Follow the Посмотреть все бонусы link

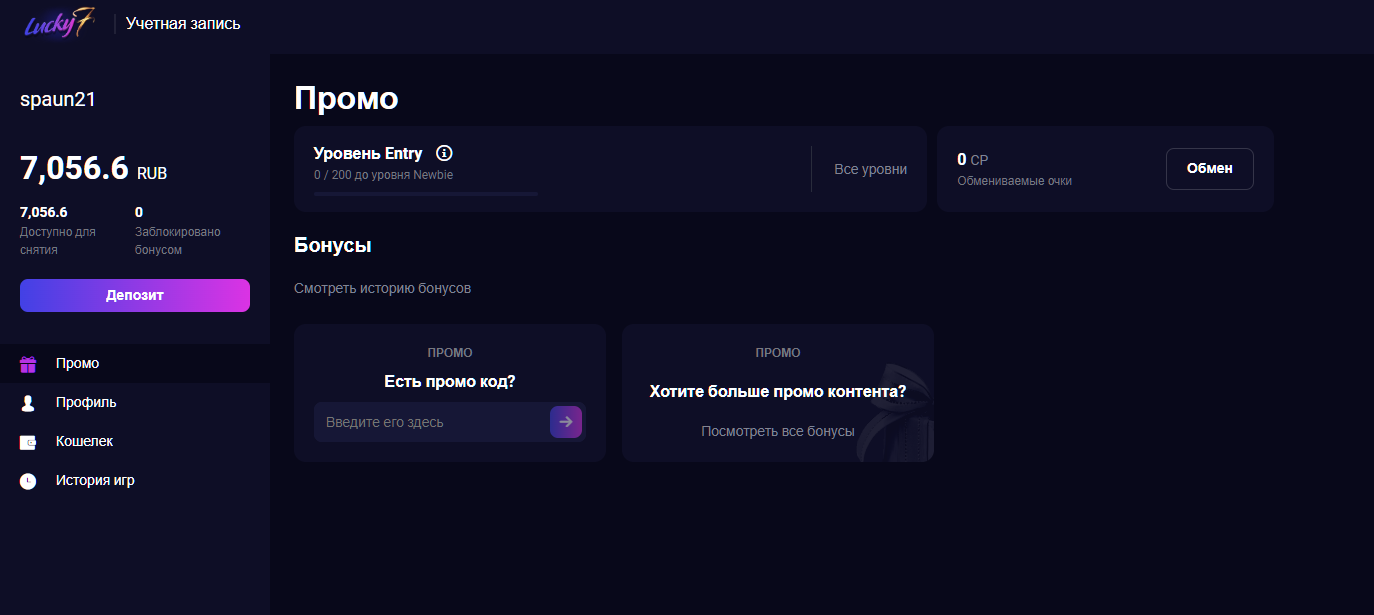pos(777,431)
